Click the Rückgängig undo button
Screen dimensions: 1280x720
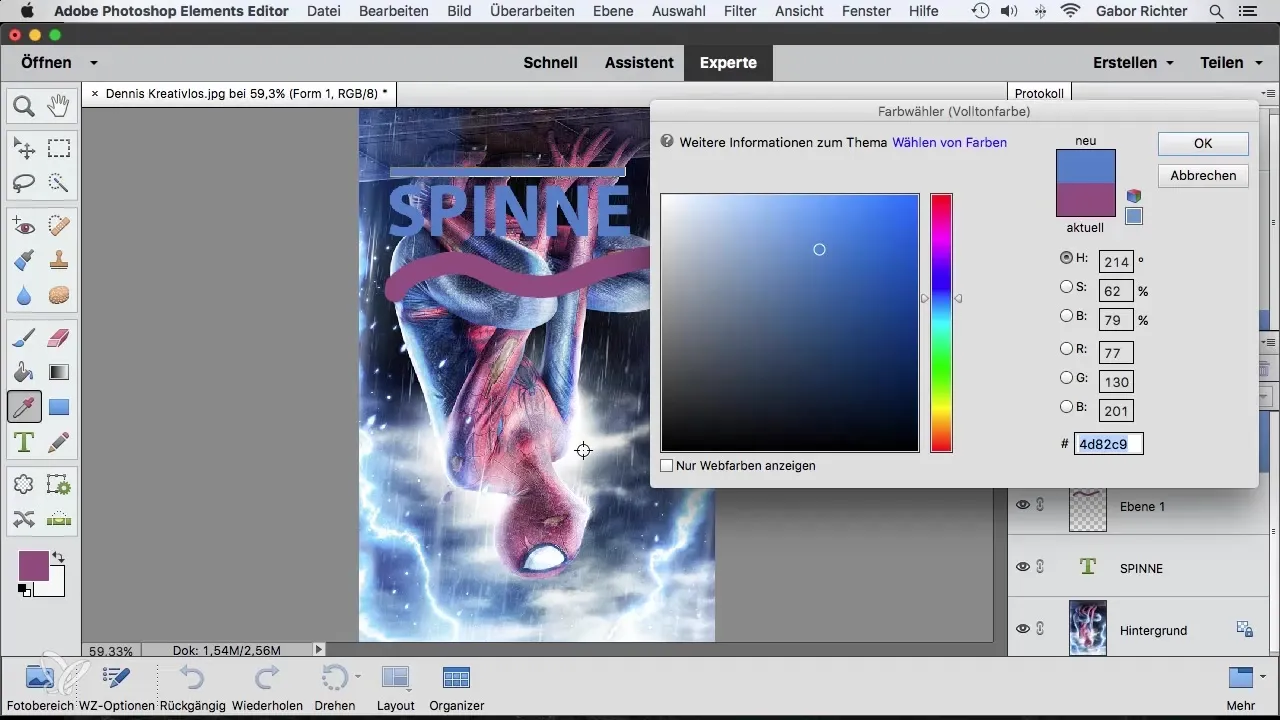[x=192, y=687]
